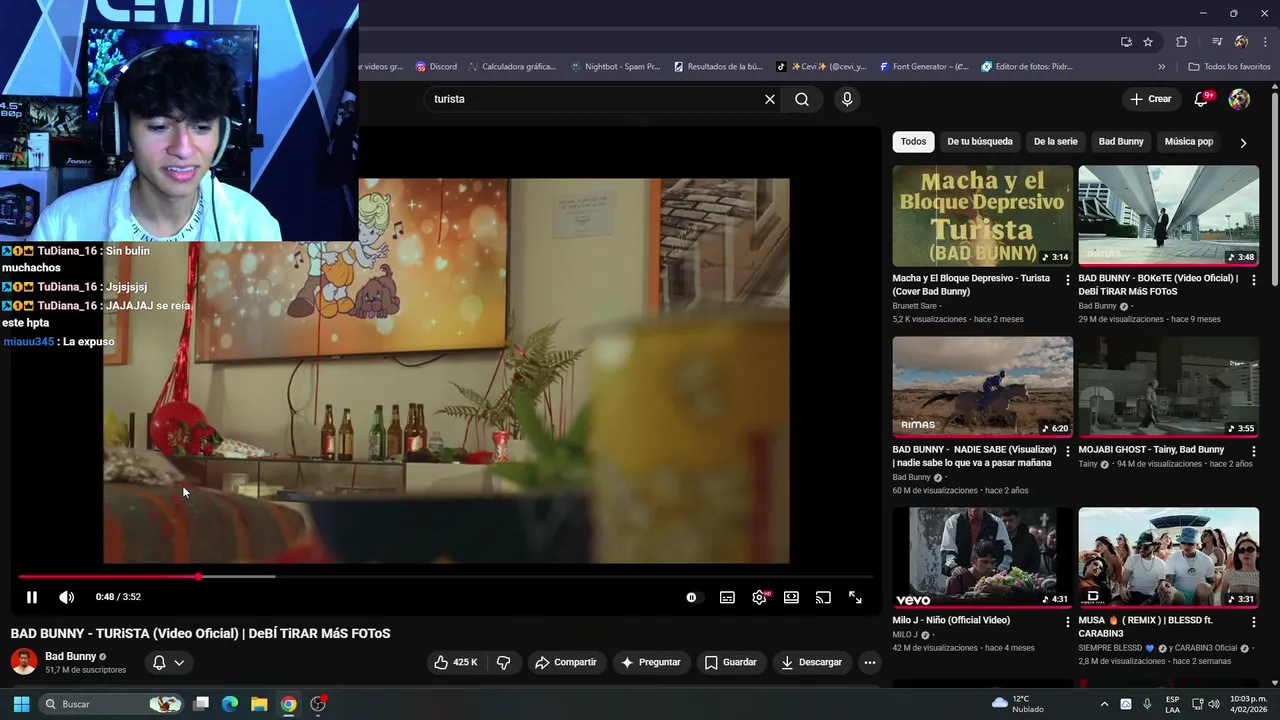1280x720 pixels.
Task: Open the options menu for NADIE SABE video
Action: coord(1067,451)
